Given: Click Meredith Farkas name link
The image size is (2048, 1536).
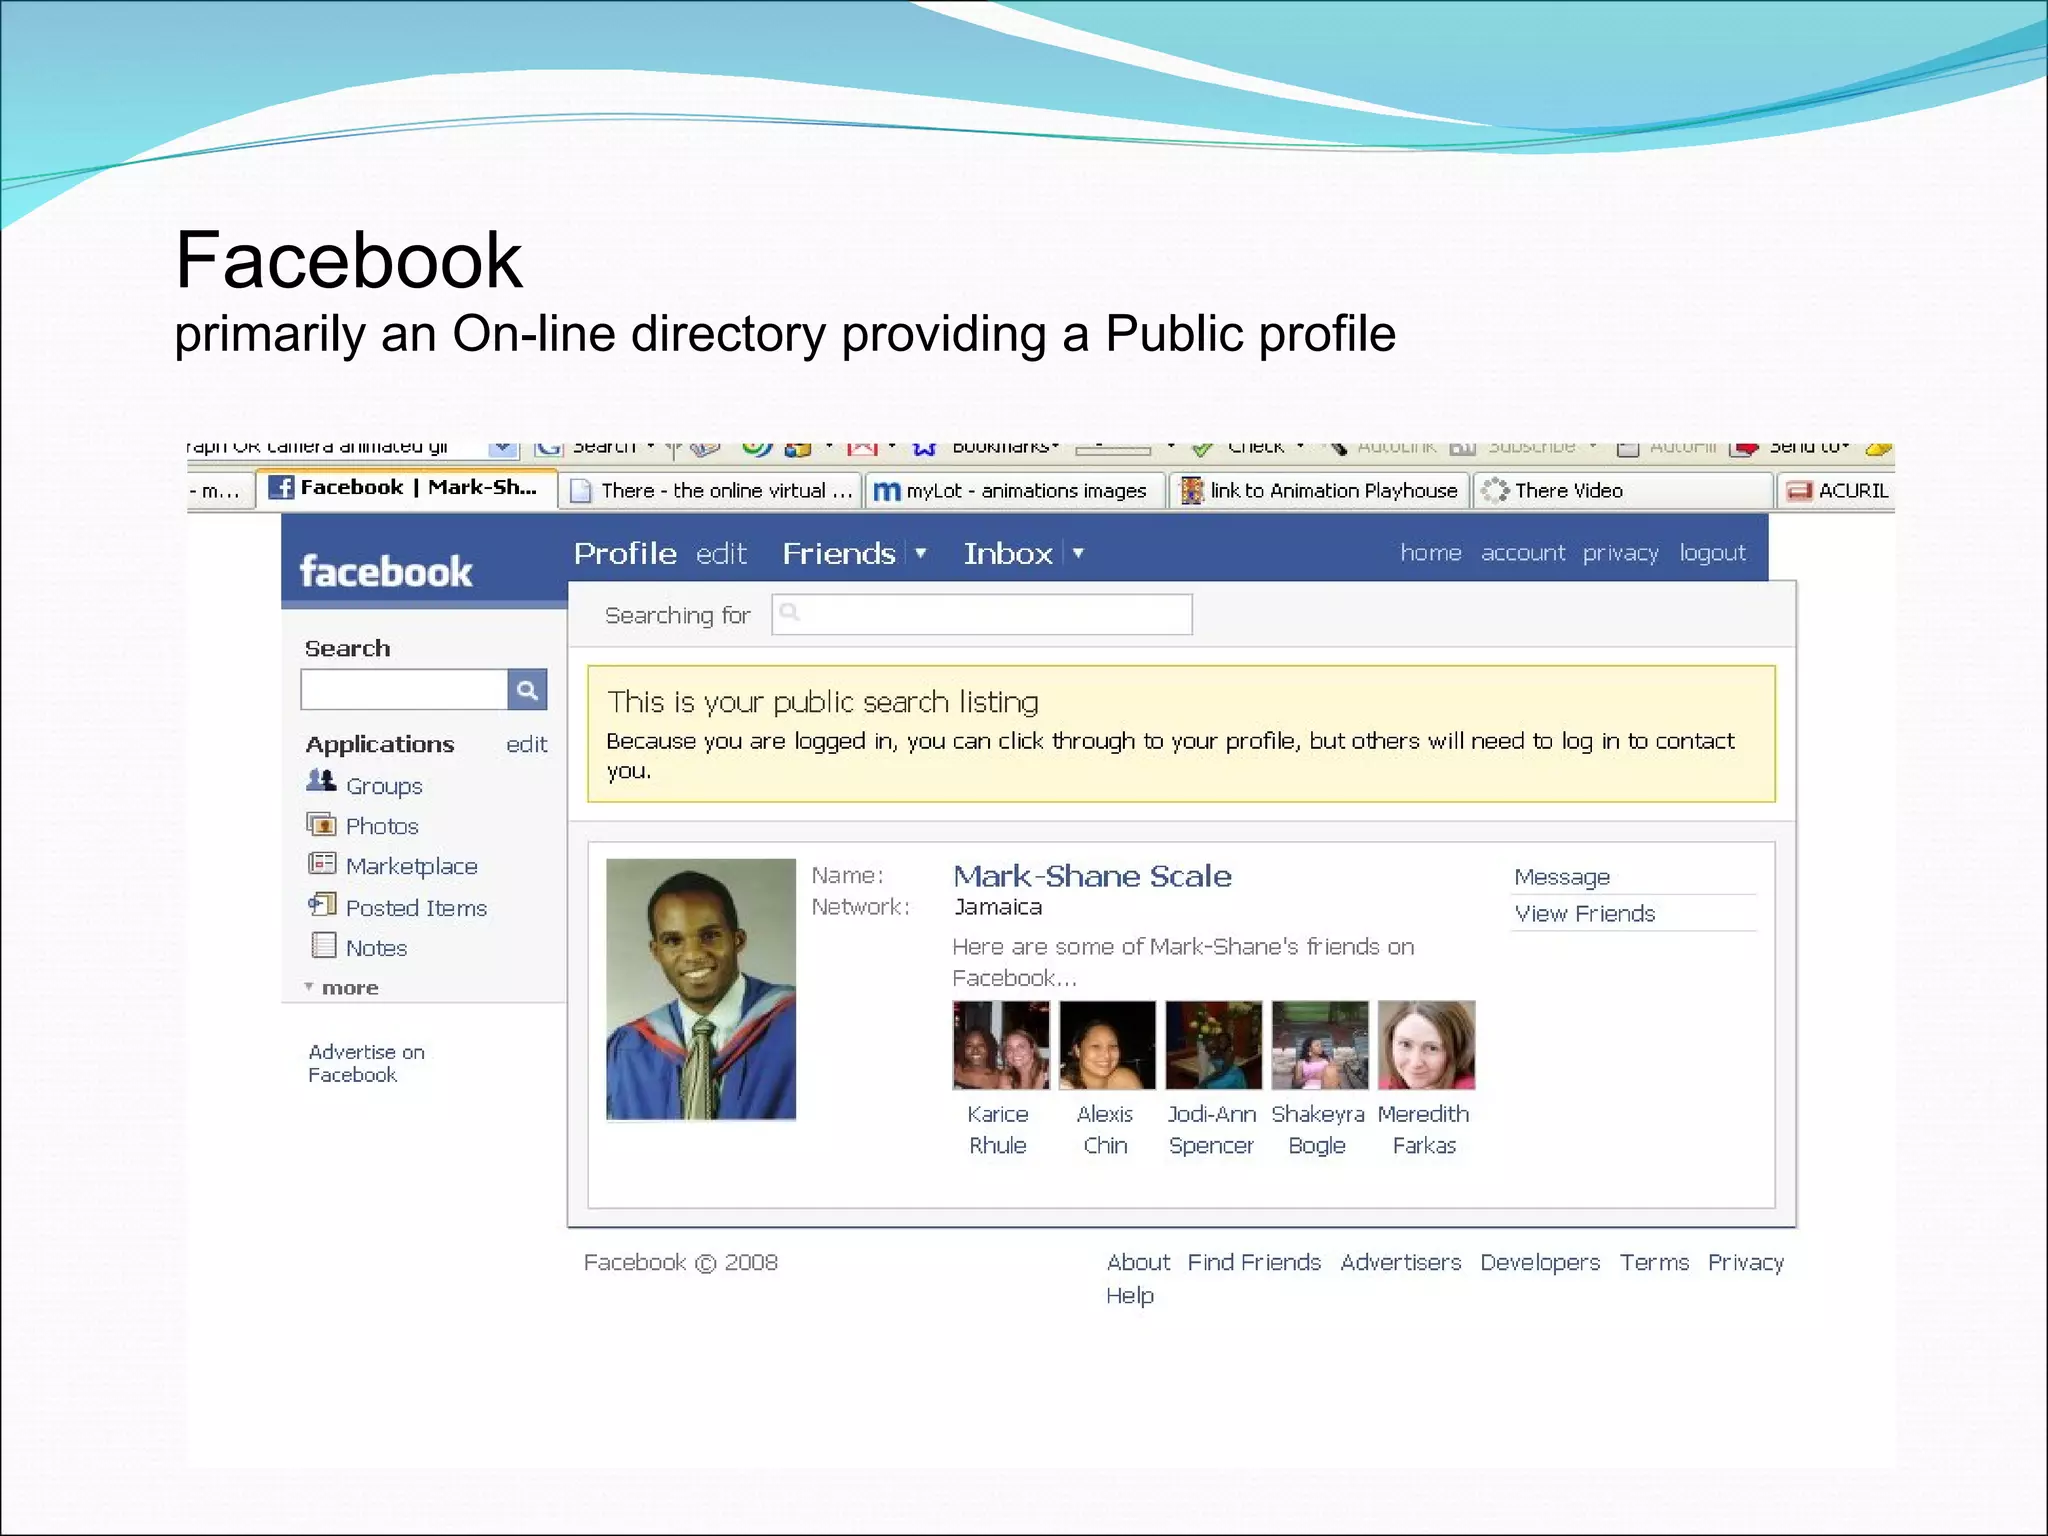Looking at the screenshot, I should point(1424,1130).
